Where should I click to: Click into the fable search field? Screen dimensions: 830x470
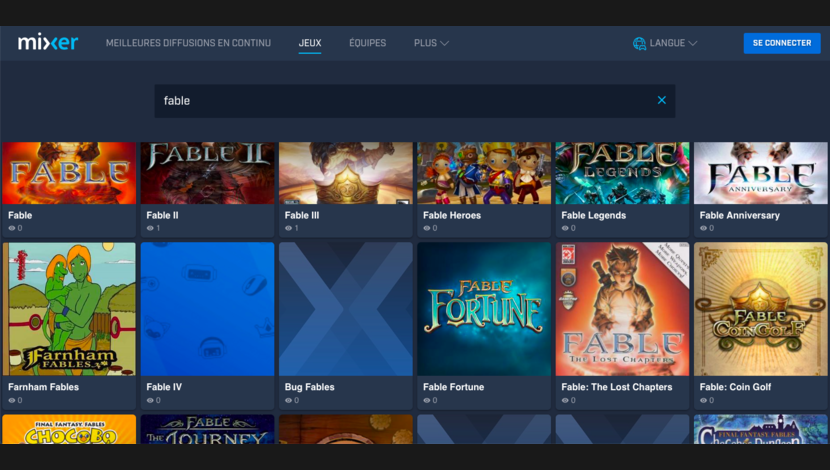click(400, 100)
